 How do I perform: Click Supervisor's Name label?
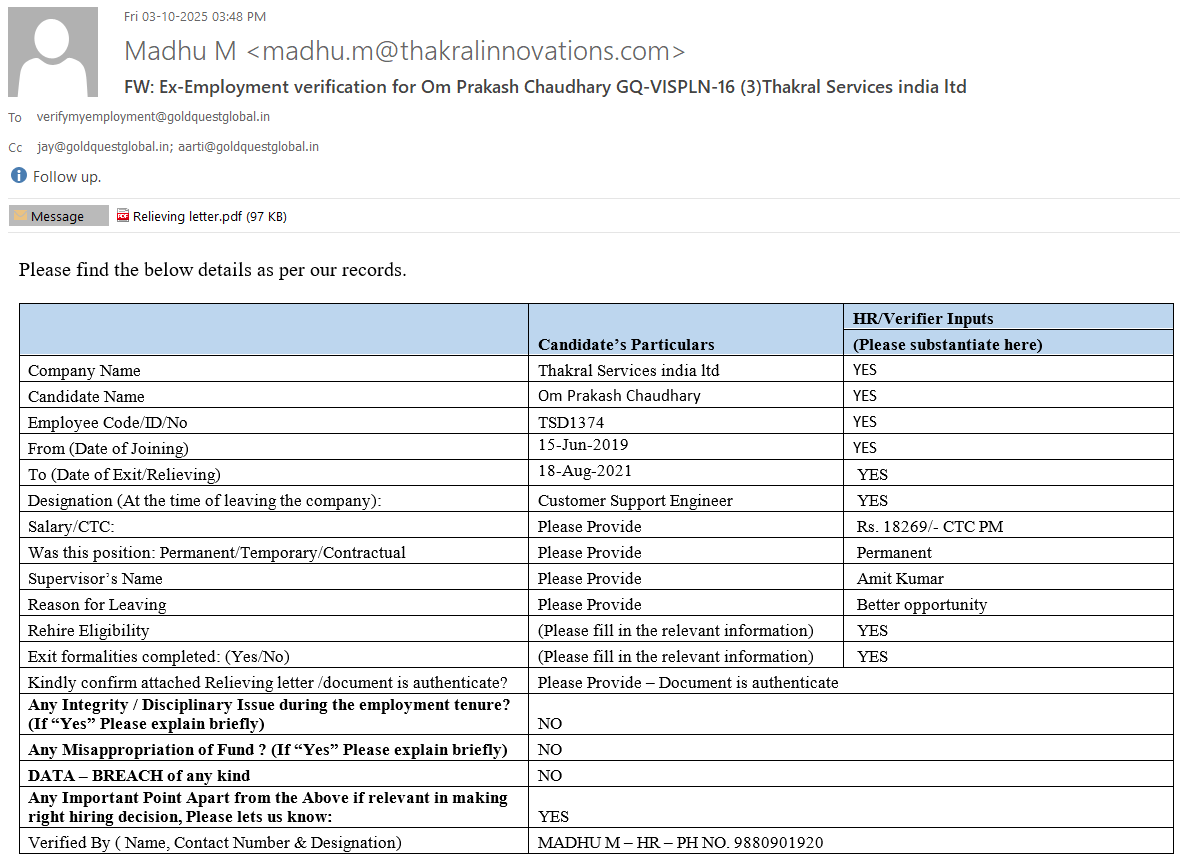click(x=95, y=579)
